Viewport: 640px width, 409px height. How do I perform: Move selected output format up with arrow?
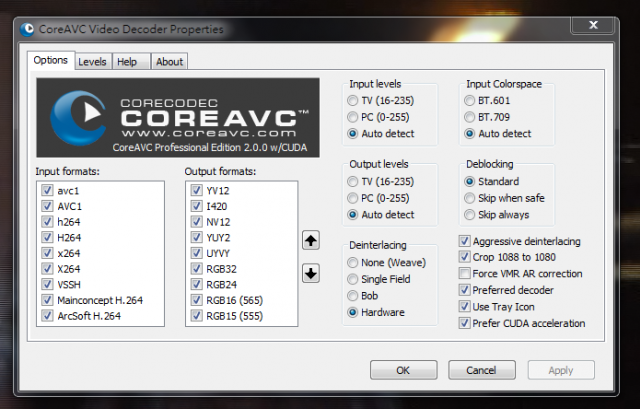click(x=311, y=240)
